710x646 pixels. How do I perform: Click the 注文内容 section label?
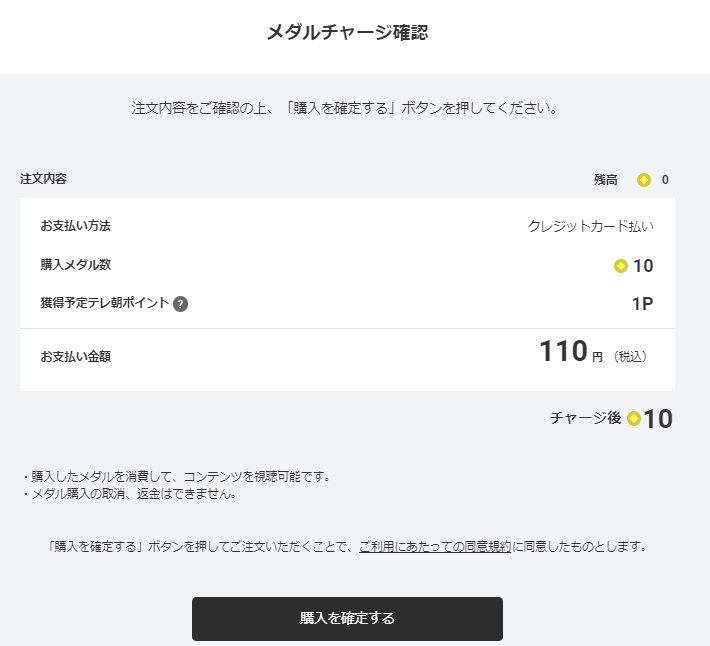[x=43, y=179]
